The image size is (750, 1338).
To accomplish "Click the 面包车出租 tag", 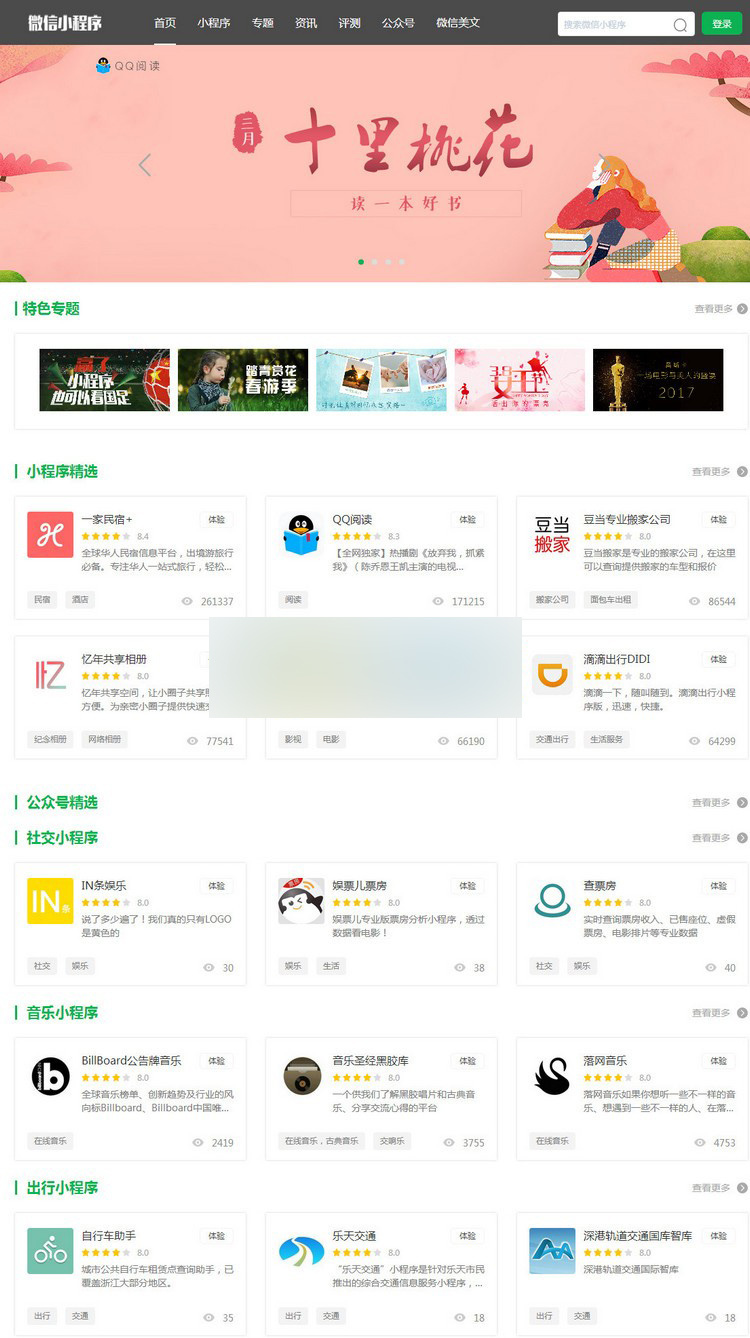I will [x=610, y=600].
